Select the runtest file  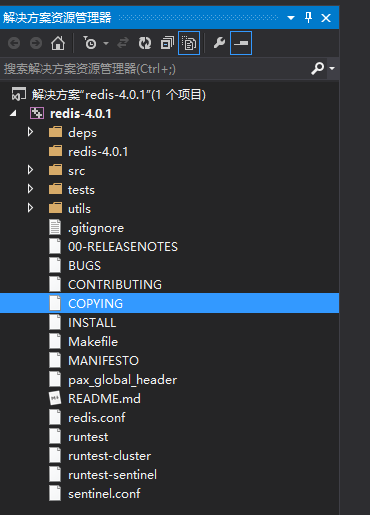88,437
